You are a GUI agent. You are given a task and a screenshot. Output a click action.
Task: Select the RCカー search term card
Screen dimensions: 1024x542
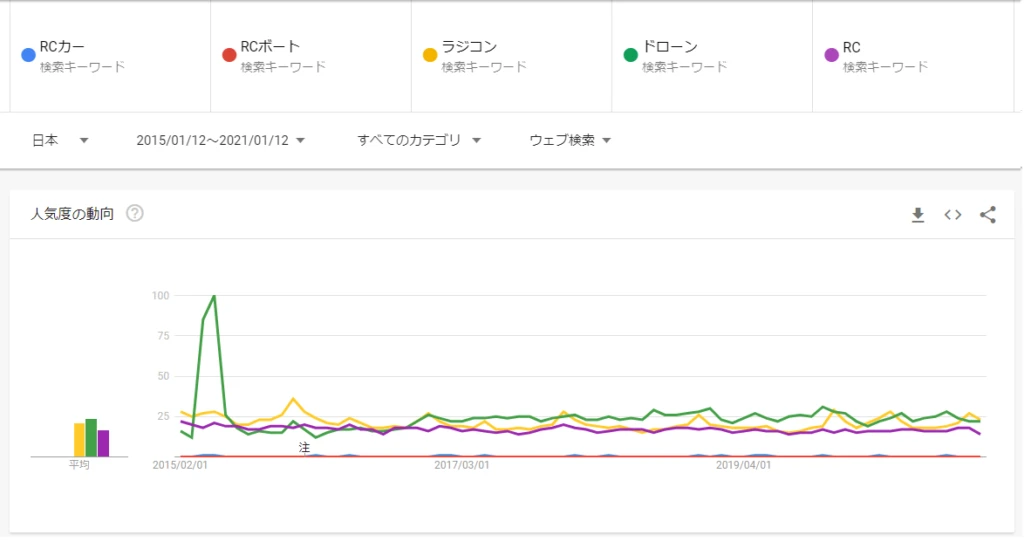110,56
